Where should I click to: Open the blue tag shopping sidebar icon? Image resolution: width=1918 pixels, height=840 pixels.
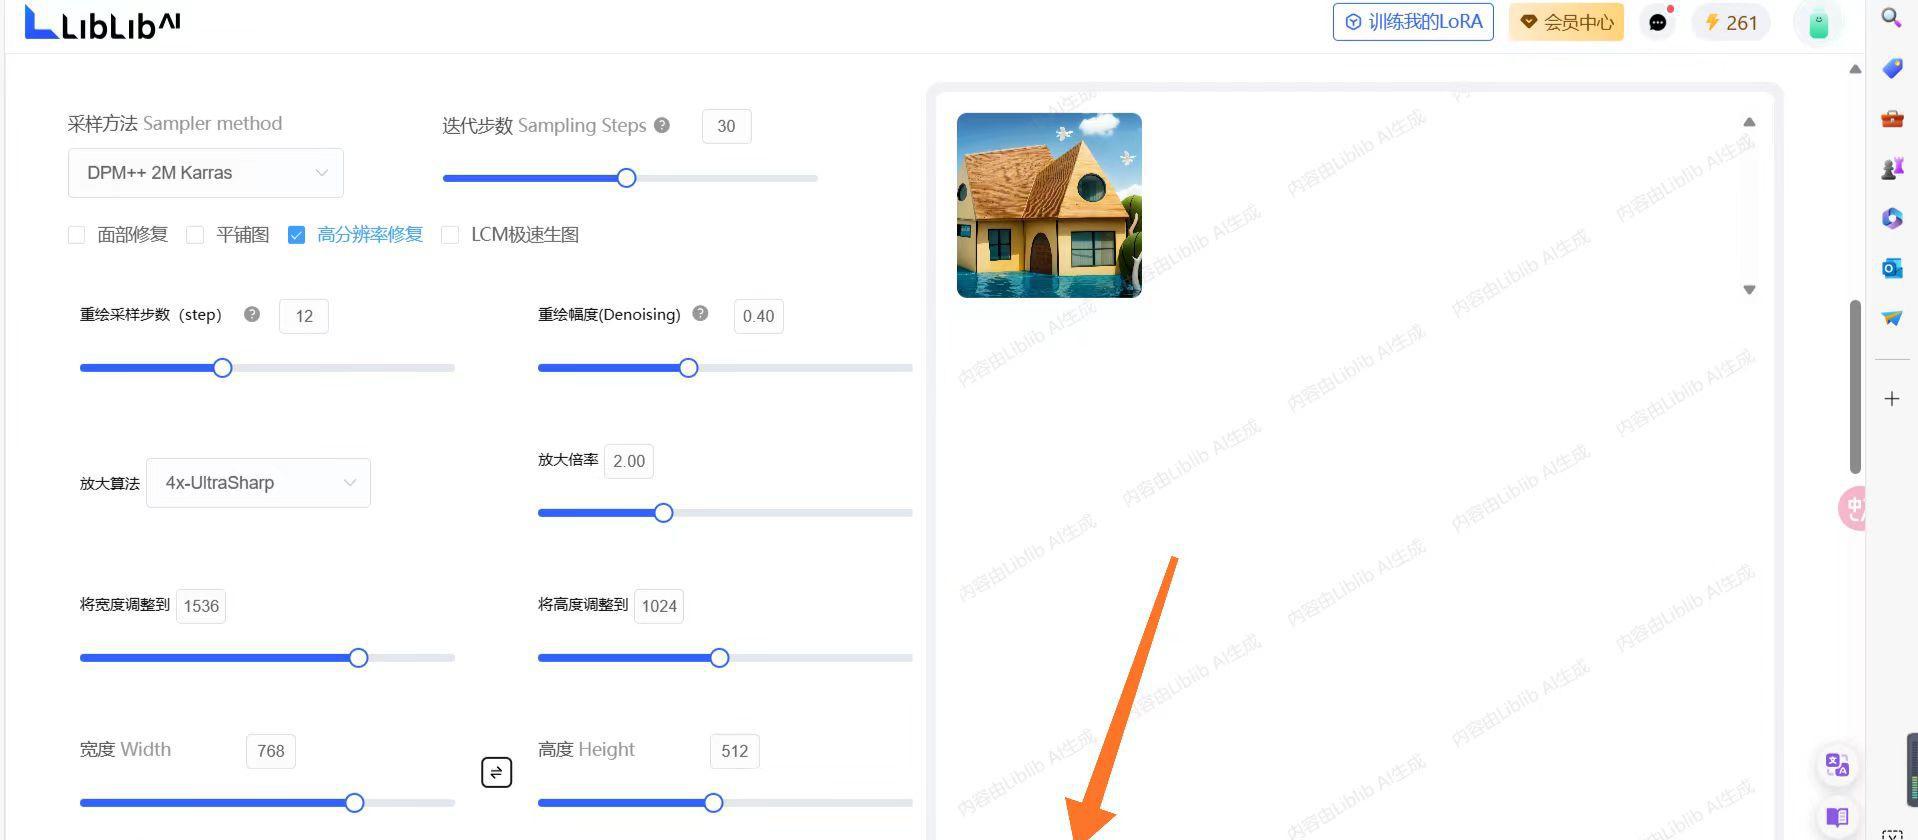click(1891, 68)
